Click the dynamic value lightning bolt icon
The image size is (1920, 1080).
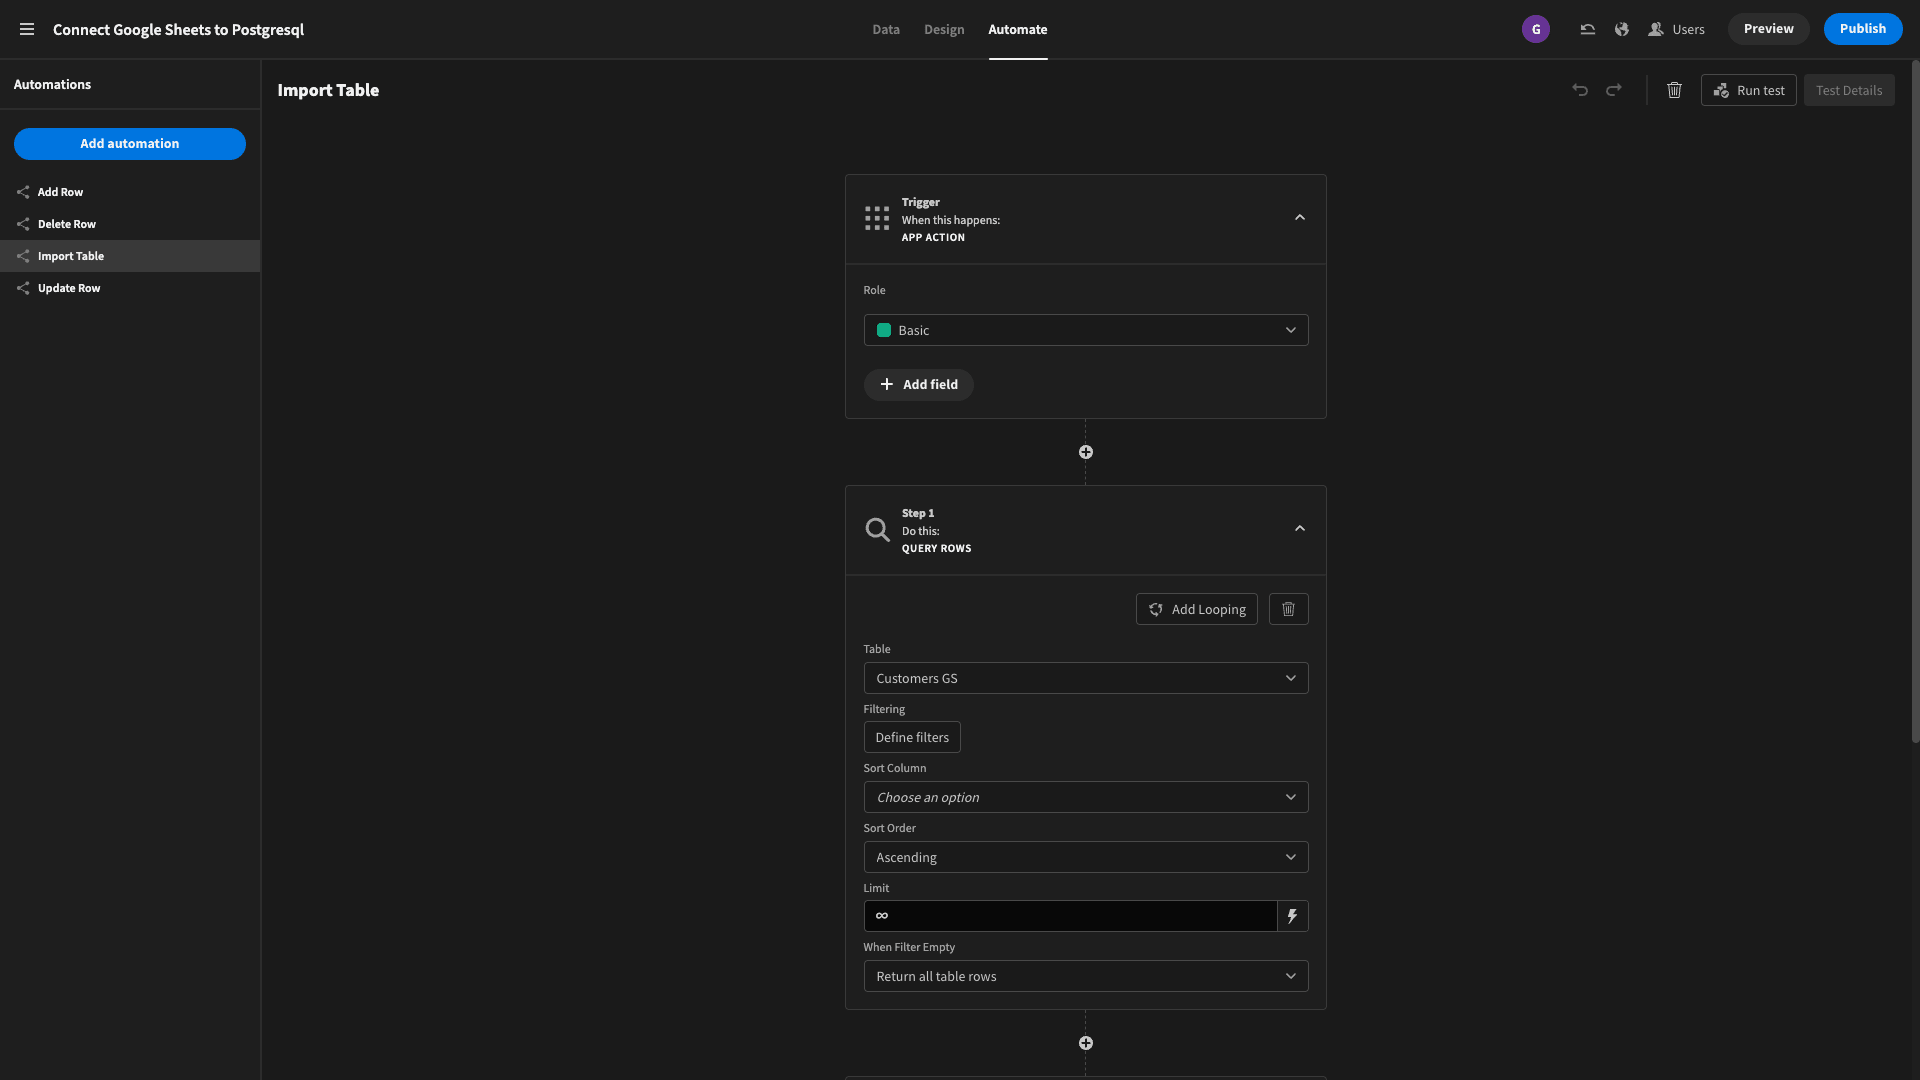coord(1292,916)
